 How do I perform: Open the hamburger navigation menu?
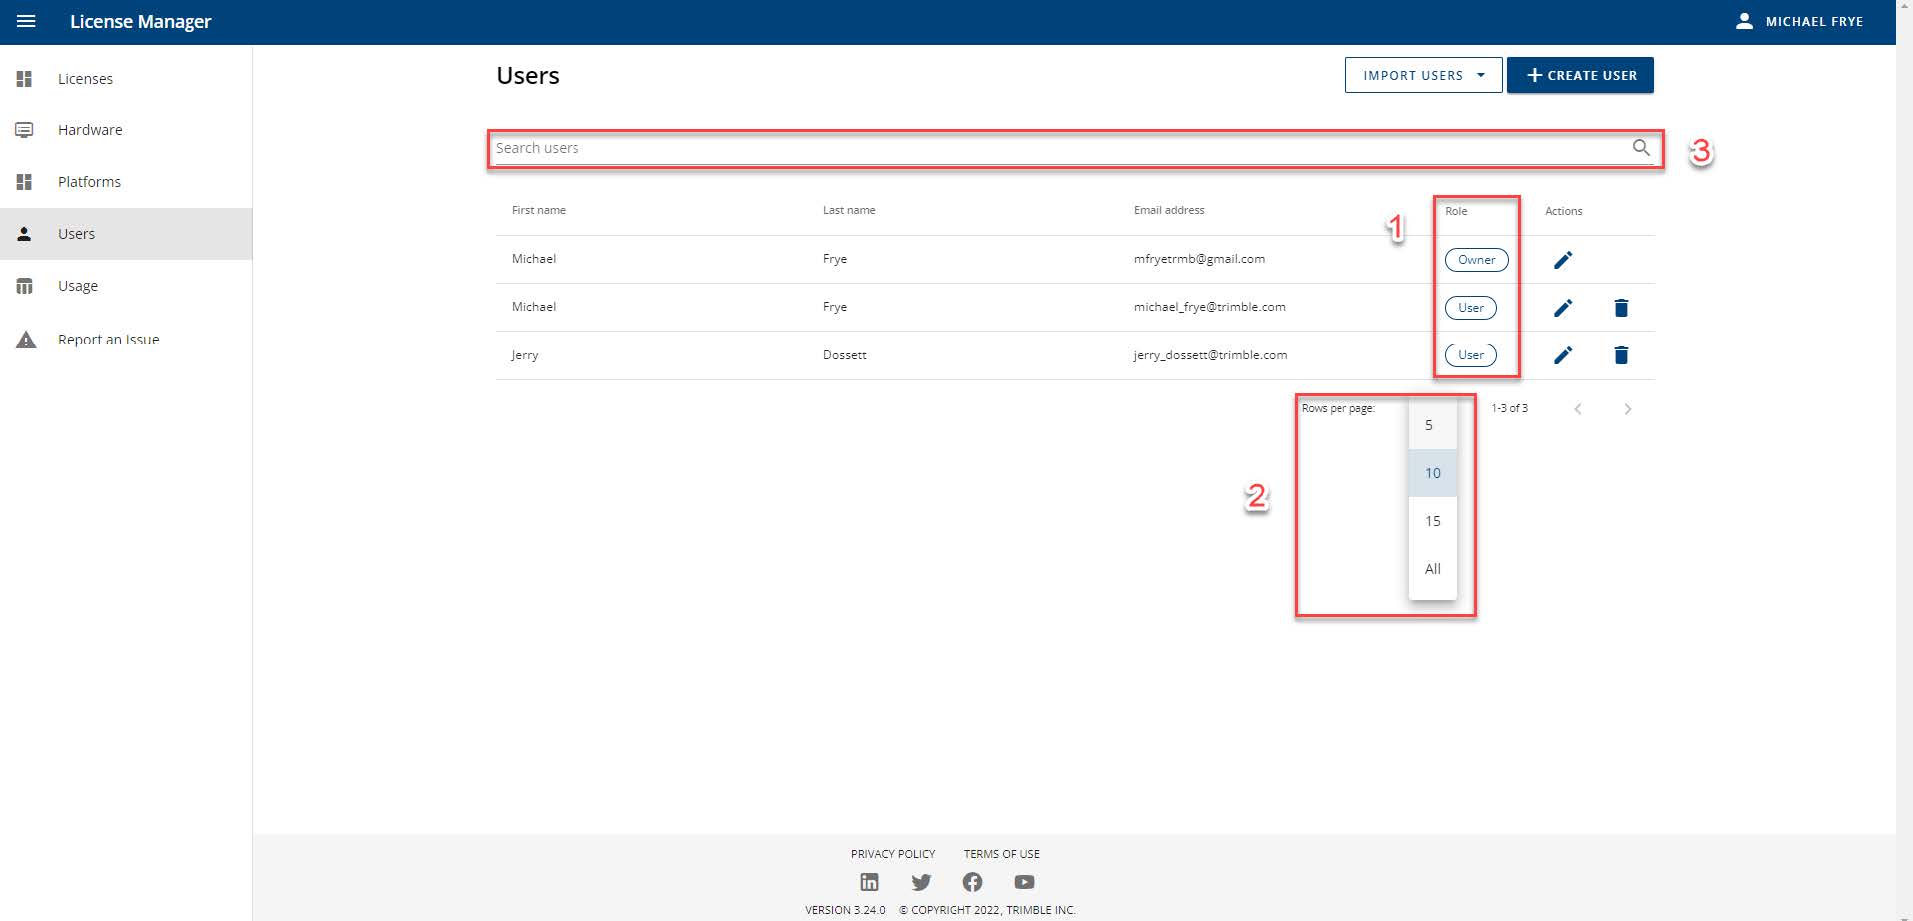27,21
